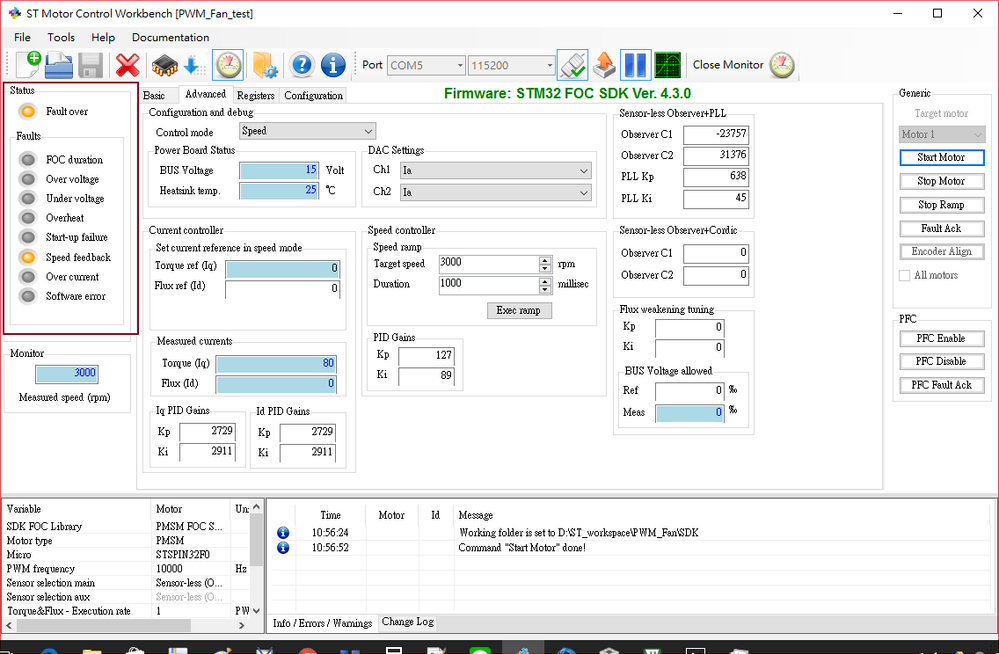Open the folder-with-gear settings icon
This screenshot has height=654, width=999.
click(264, 65)
